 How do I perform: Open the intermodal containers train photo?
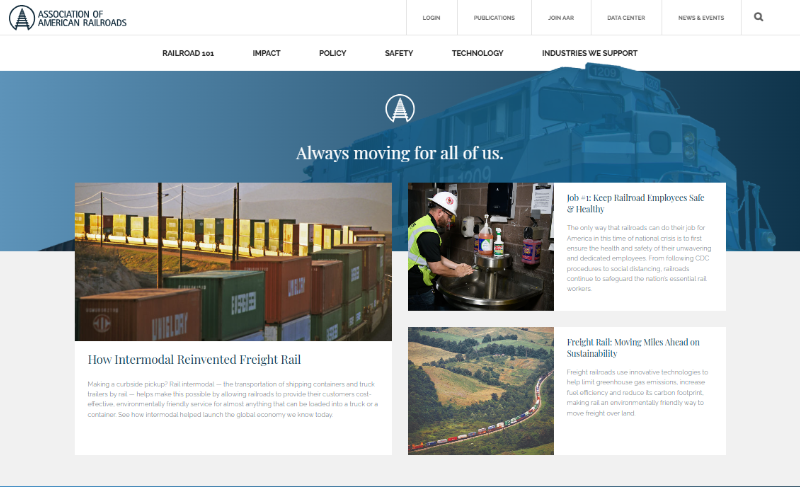click(x=233, y=262)
